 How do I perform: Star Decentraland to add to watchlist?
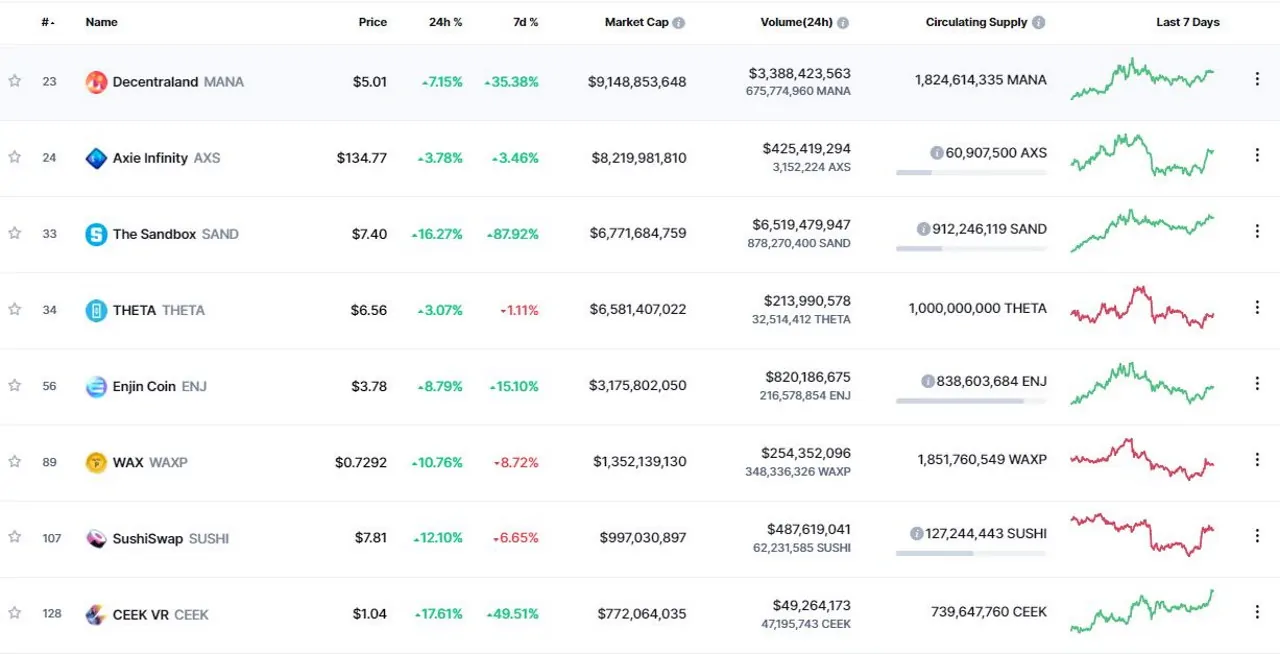click(15, 81)
